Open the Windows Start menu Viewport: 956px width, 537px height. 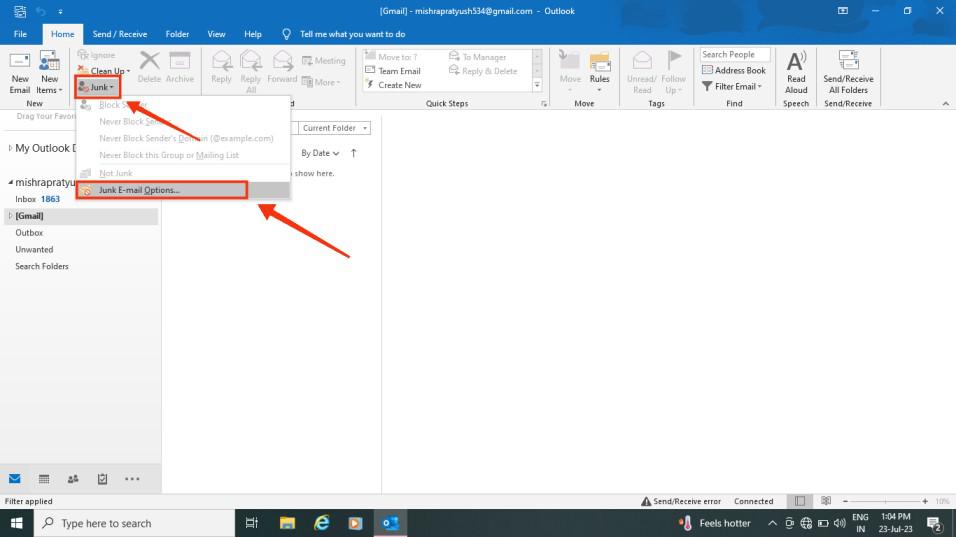[16, 523]
